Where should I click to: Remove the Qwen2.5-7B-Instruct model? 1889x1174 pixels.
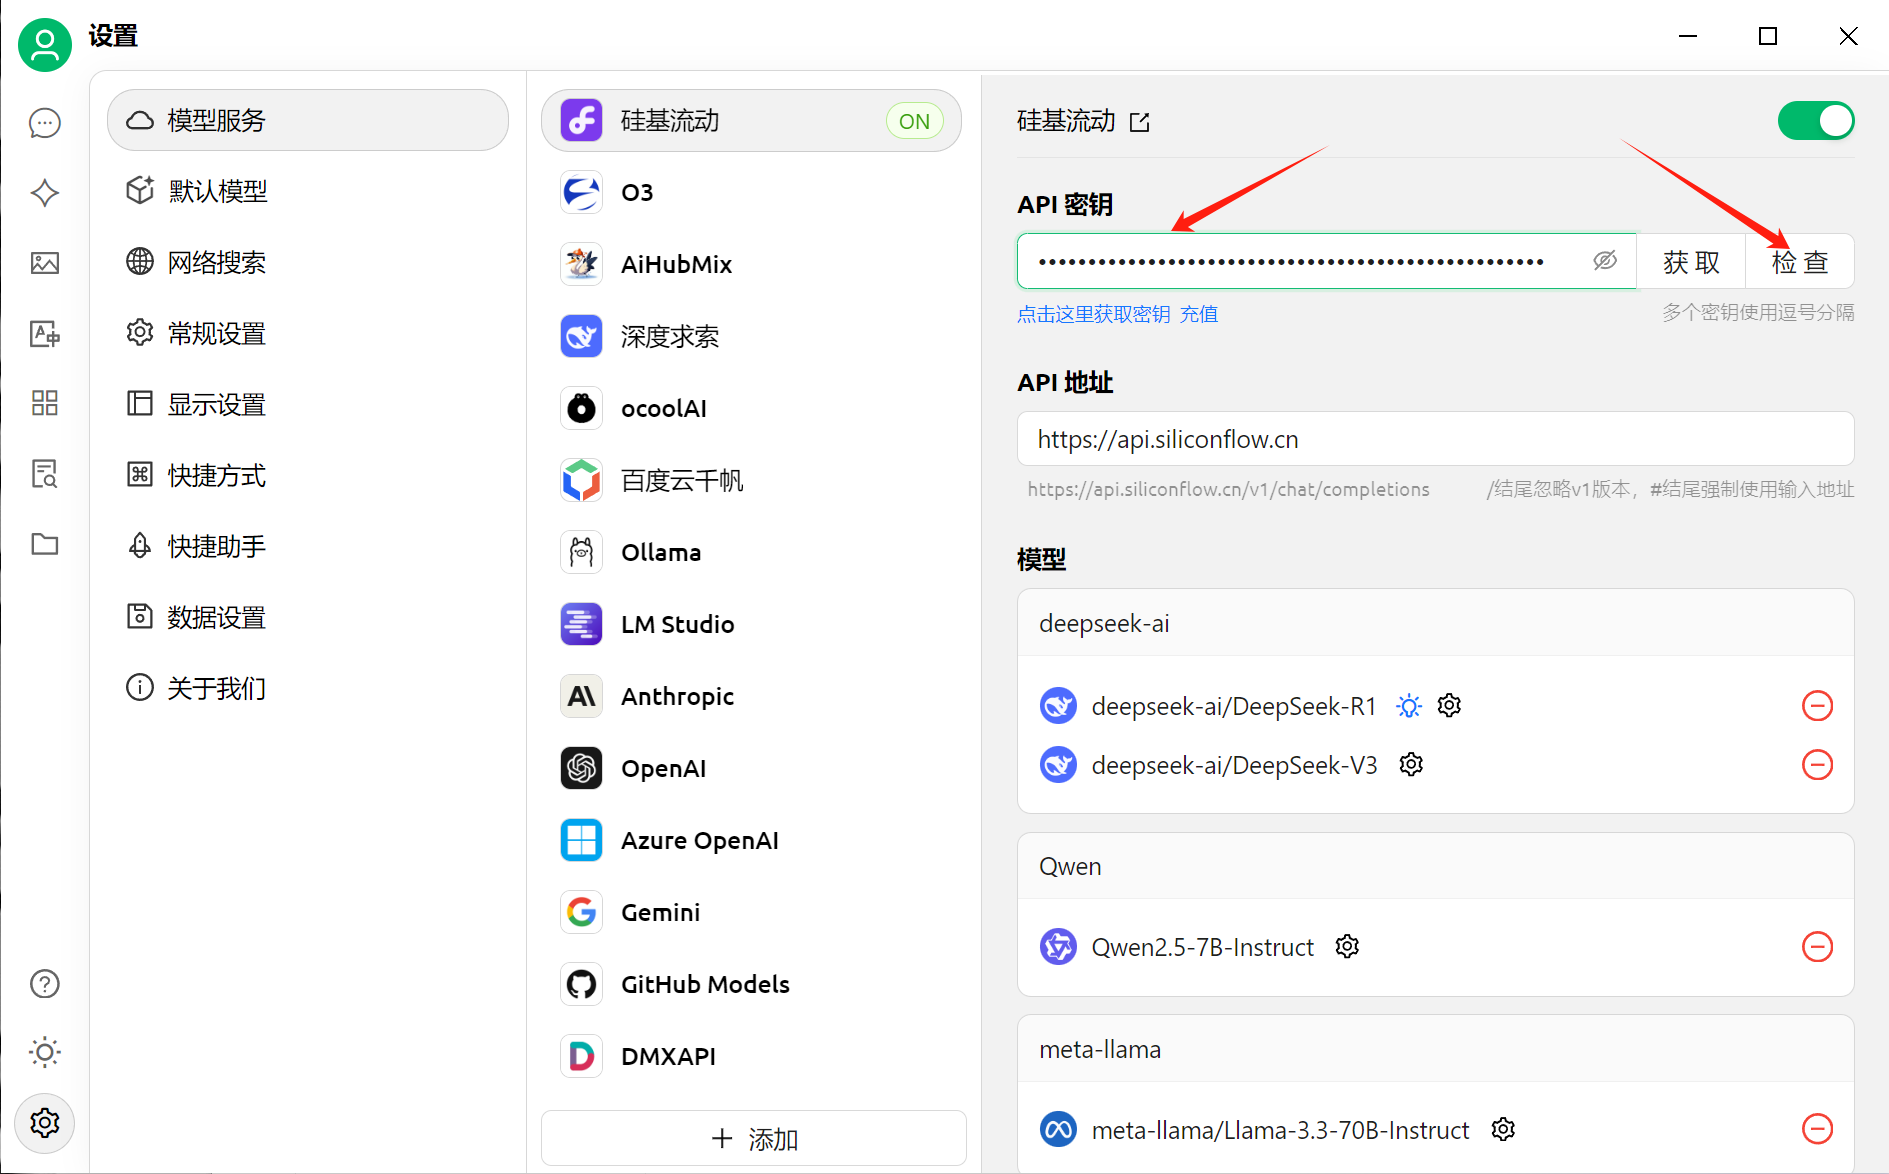click(x=1817, y=946)
